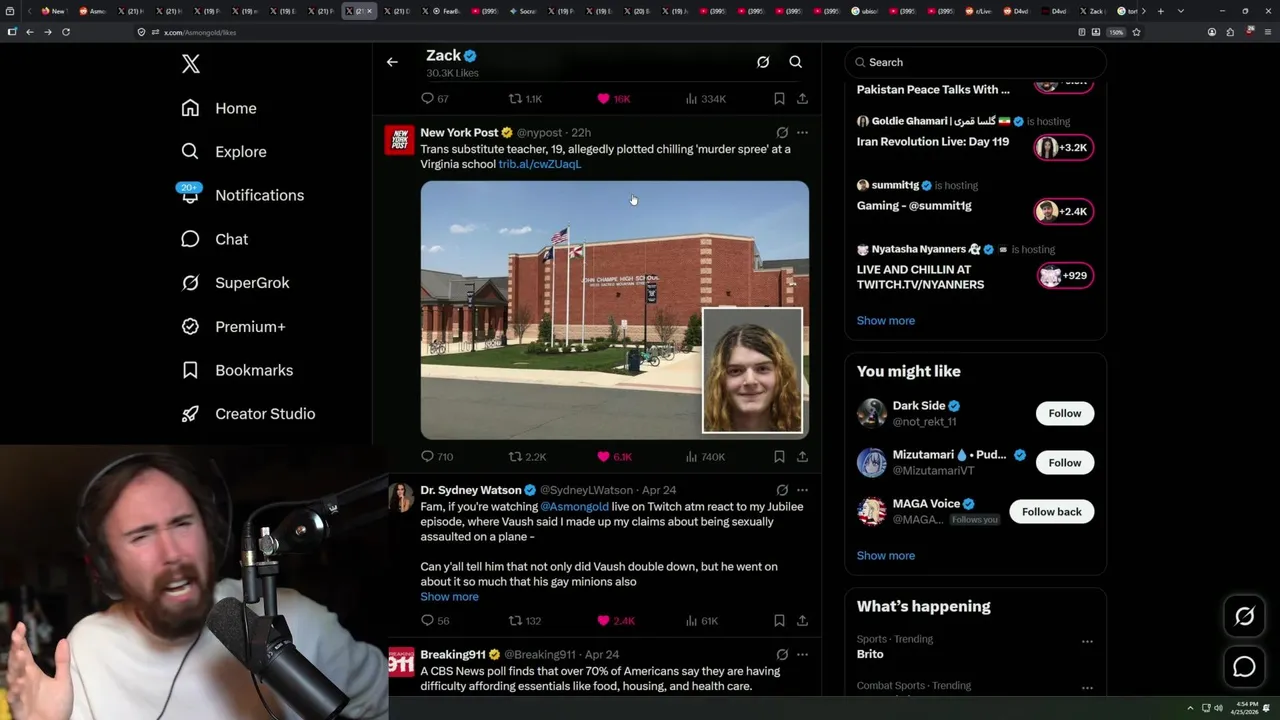This screenshot has width=1280, height=720.
Task: Click Grok icon on Dr. Sydney Watson post
Action: pyautogui.click(x=782, y=490)
